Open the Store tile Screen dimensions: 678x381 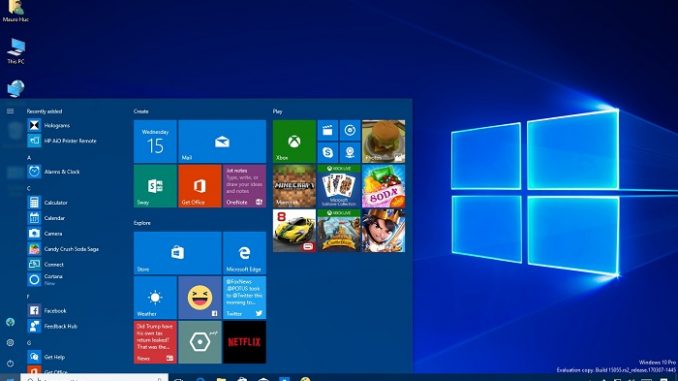tap(177, 253)
